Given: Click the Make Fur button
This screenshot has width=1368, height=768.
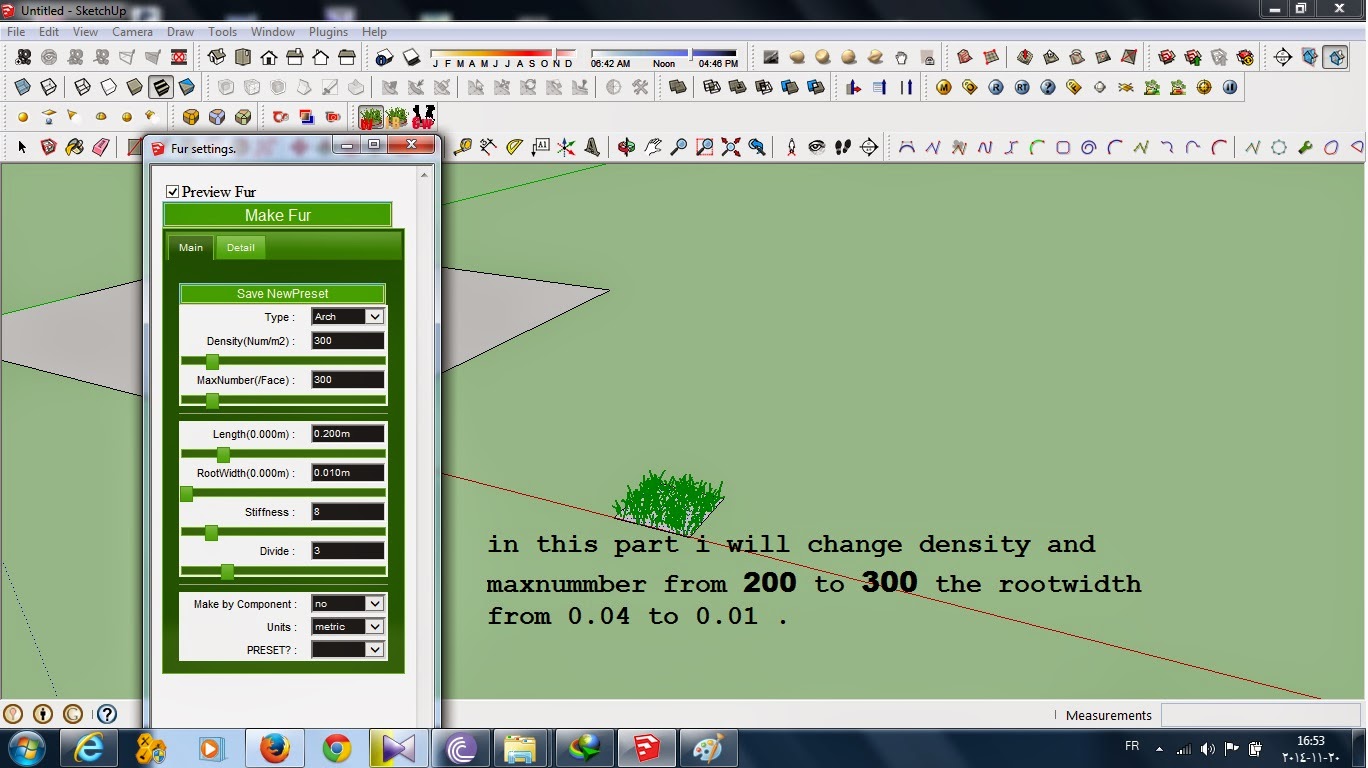Looking at the screenshot, I should (277, 215).
